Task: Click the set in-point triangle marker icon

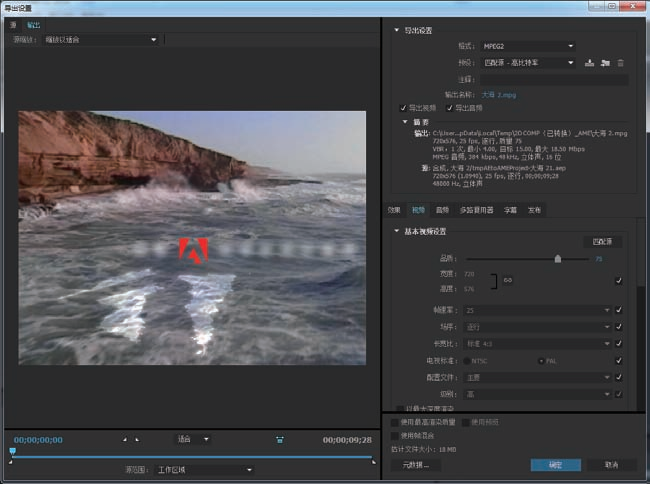Action: pyautogui.click(x=125, y=439)
